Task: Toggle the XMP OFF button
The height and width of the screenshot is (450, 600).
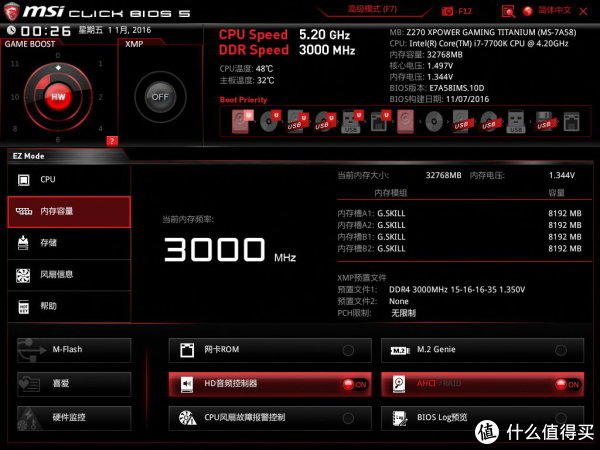Action: point(160,97)
